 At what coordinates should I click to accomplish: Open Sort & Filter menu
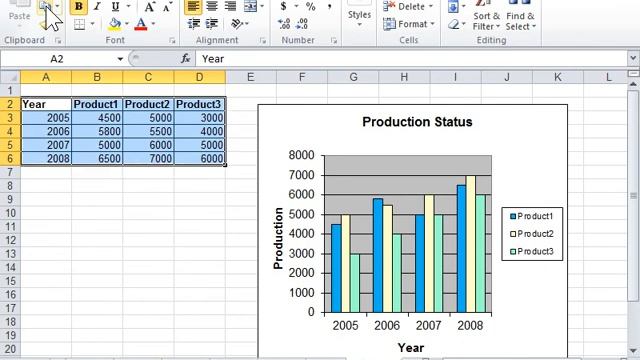pos(486,17)
